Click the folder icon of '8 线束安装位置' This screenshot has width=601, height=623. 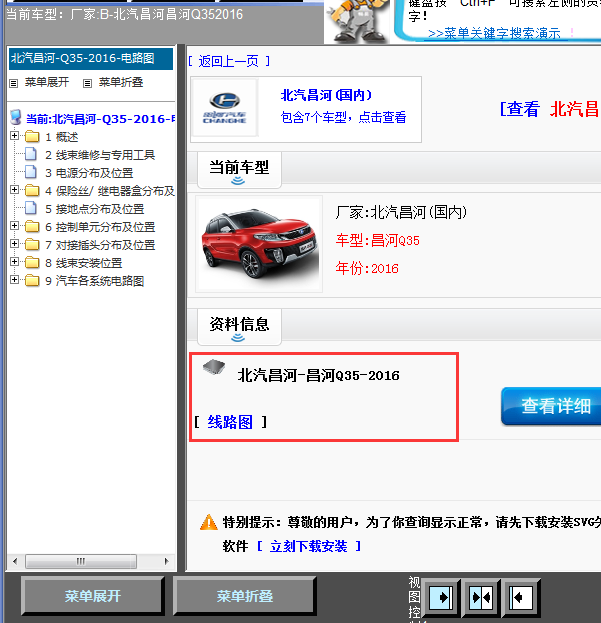pos(32,262)
